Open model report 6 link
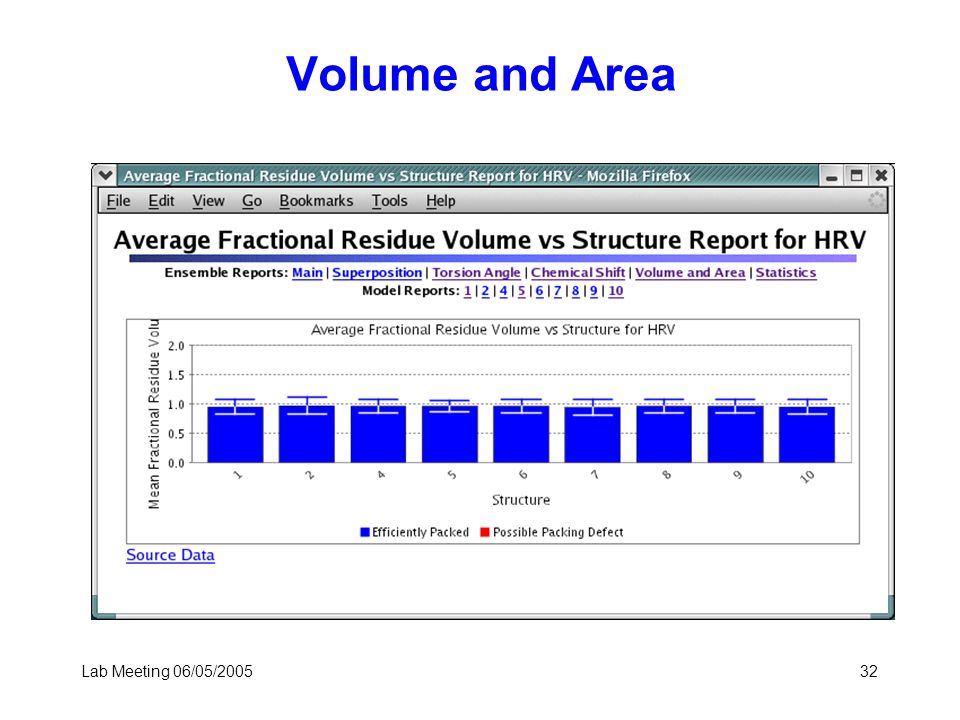This screenshot has height=720, width=960. point(539,291)
